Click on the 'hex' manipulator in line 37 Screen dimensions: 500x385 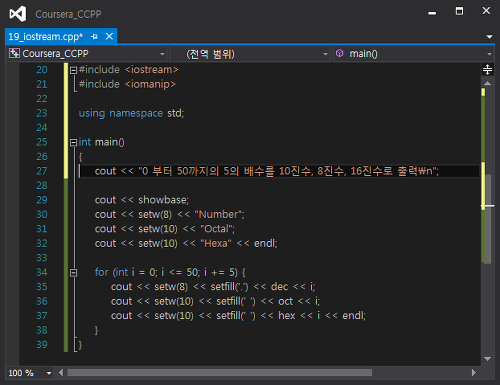[x=287, y=316]
